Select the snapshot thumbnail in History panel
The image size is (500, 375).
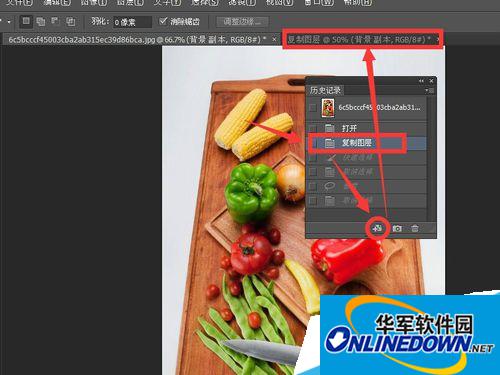[x=328, y=108]
